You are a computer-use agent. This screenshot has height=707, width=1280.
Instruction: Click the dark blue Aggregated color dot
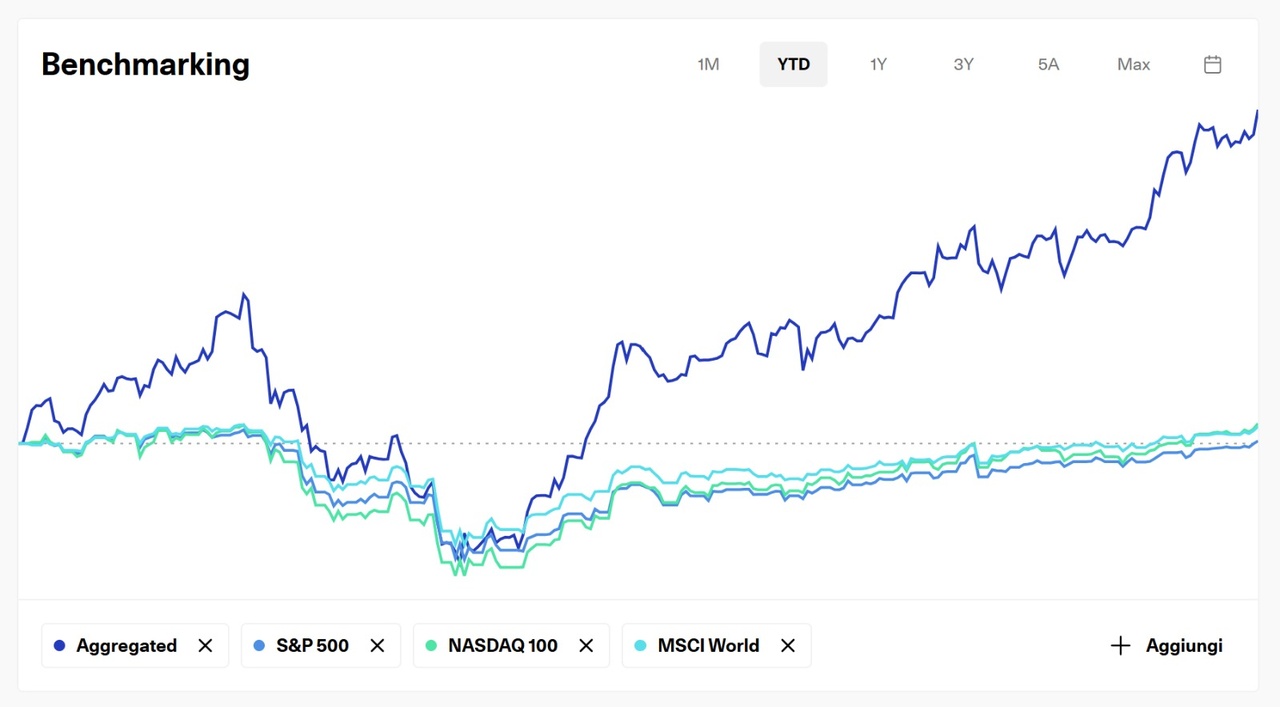[59, 646]
